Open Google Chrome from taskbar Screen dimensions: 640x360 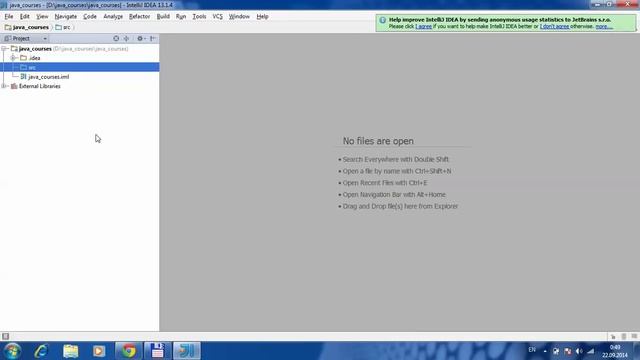tap(129, 351)
